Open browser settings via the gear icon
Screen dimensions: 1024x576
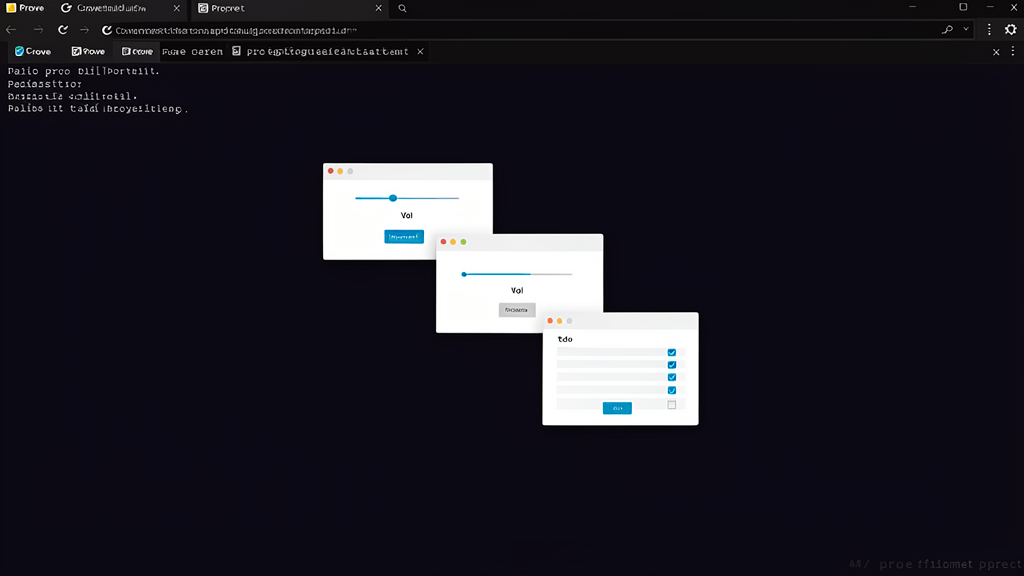[1011, 29]
